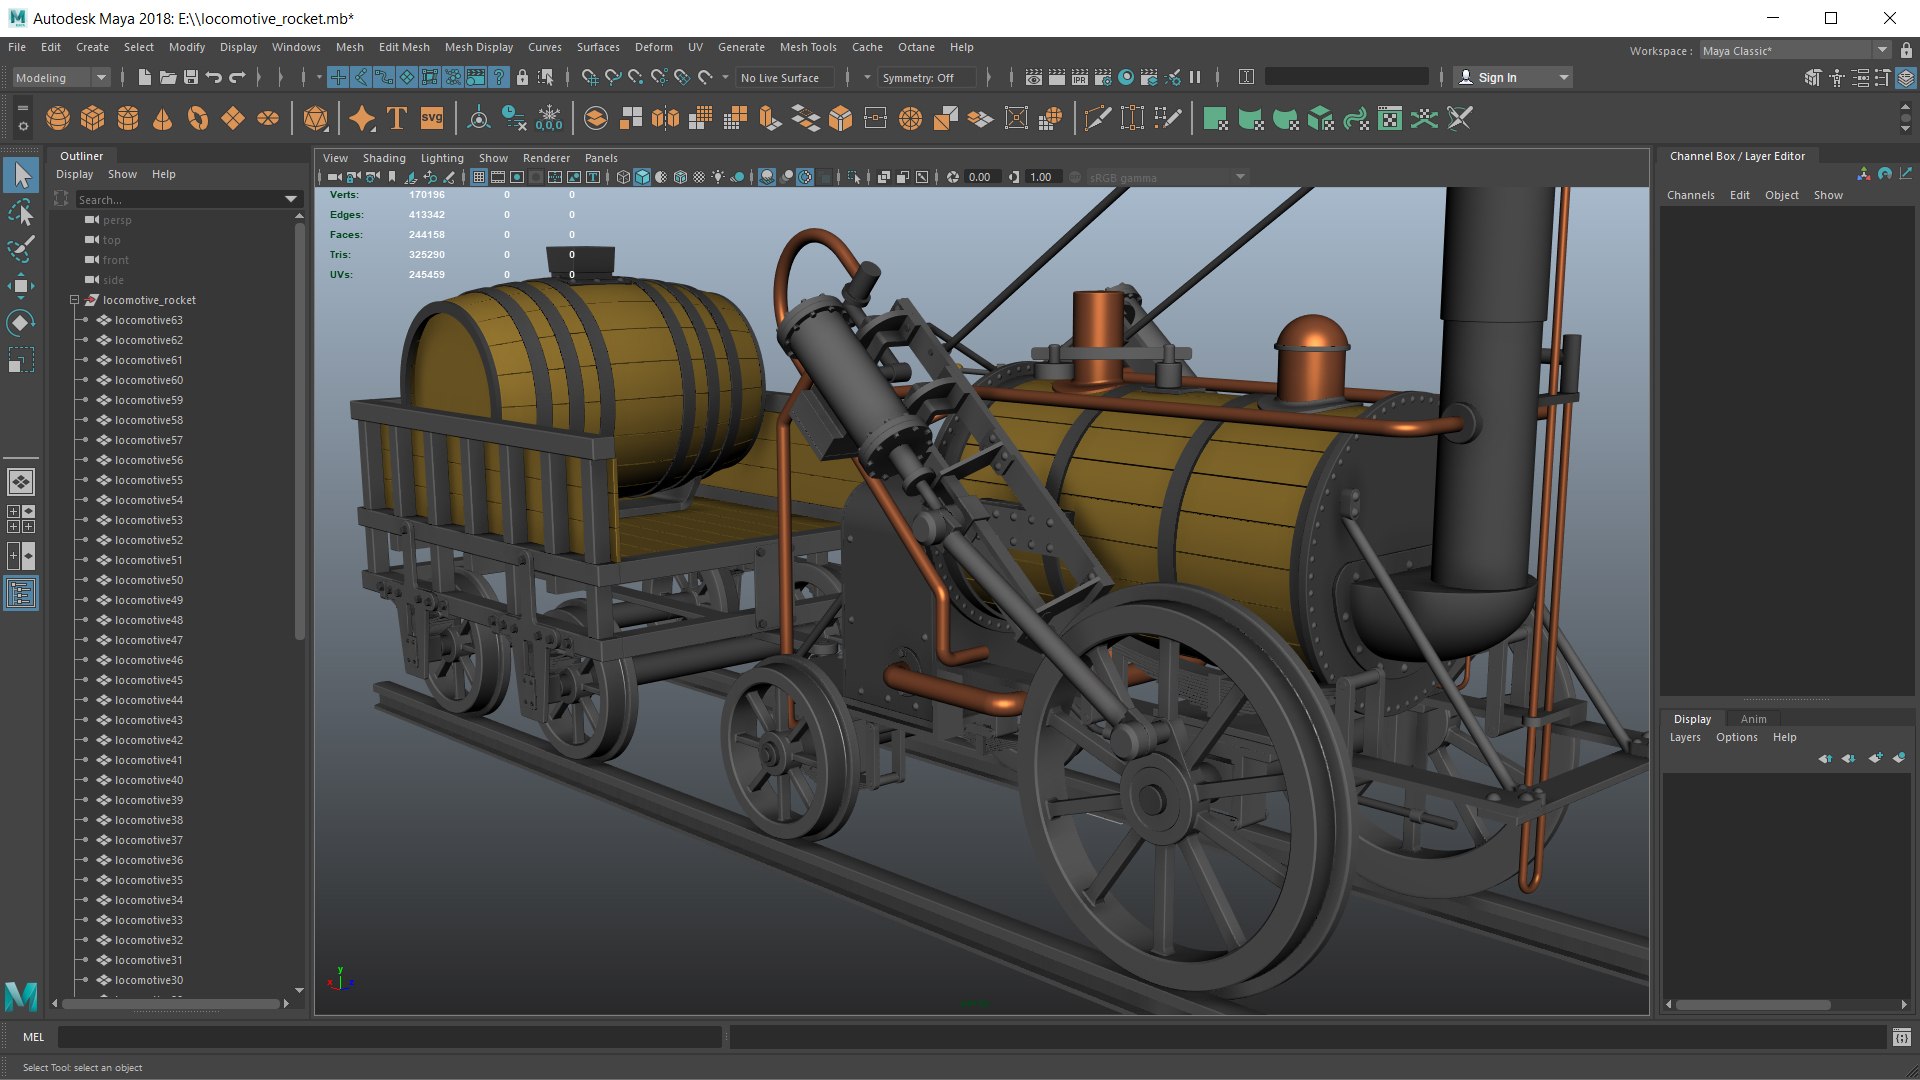
Task: Toggle the Channel Box panel visibility icon
Action: (x=1906, y=77)
